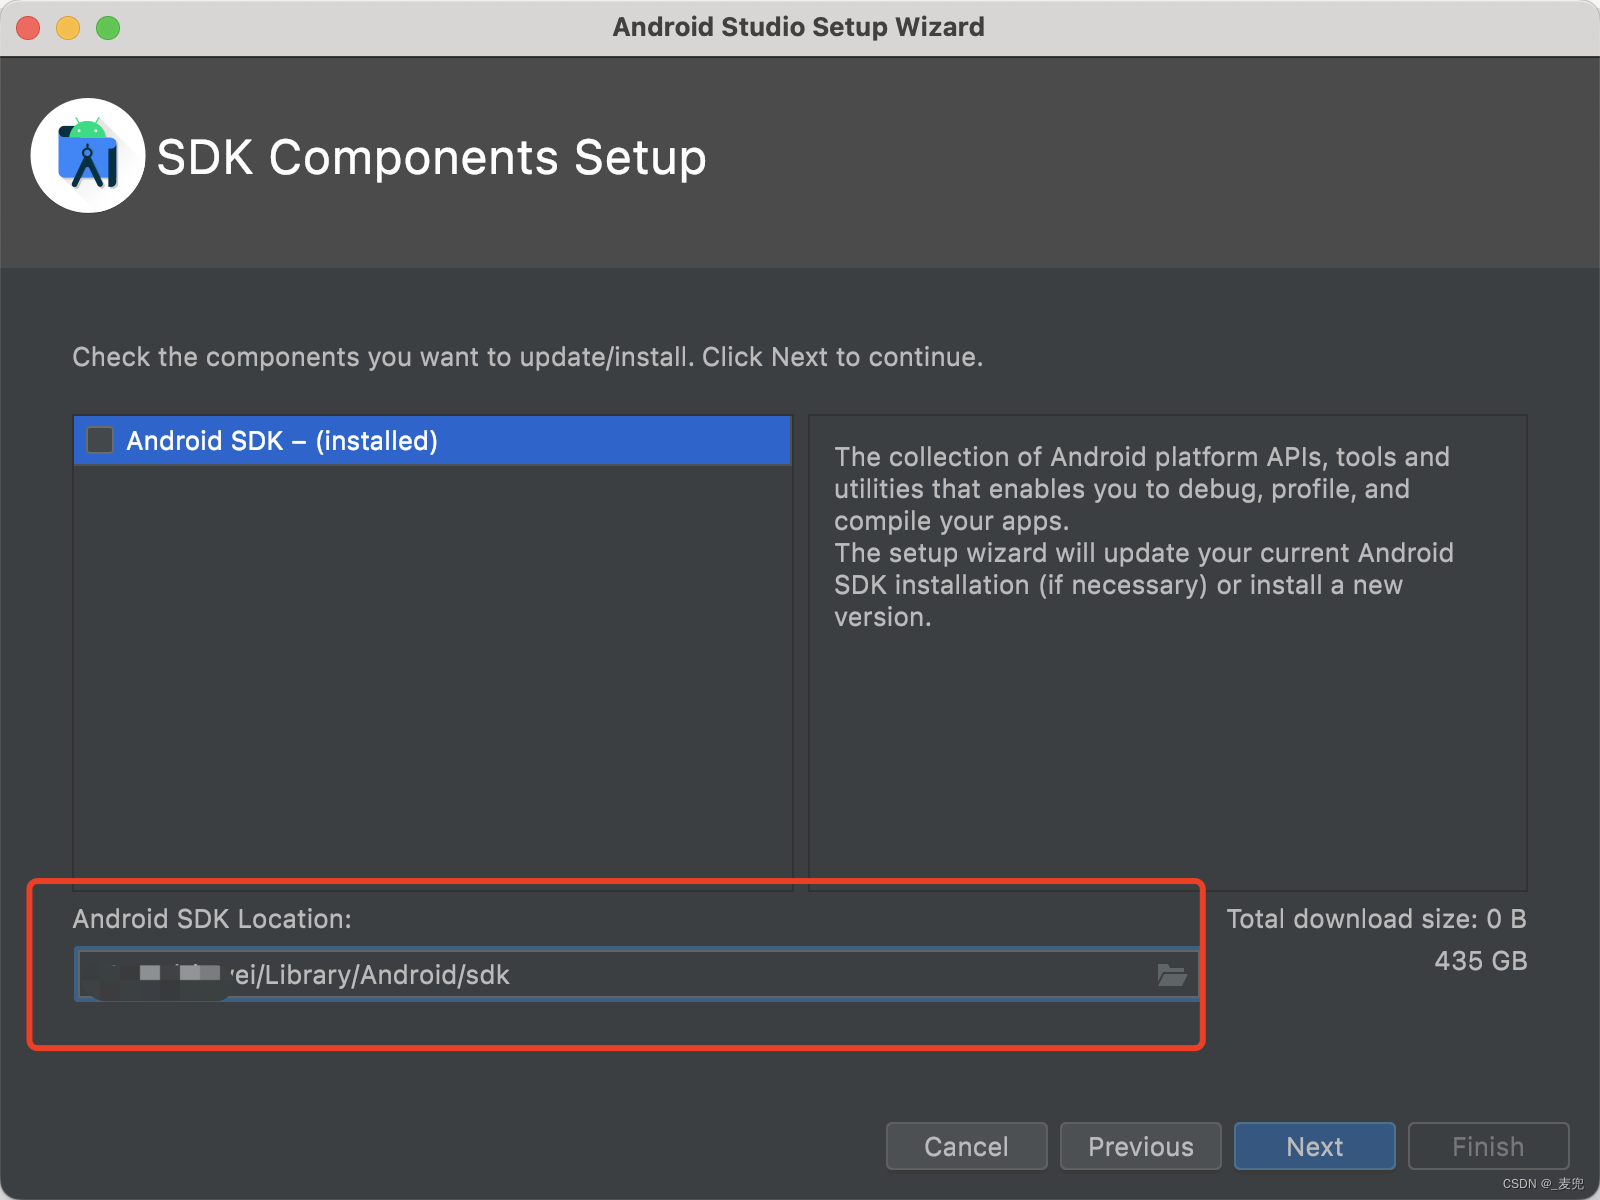
Task: Click the greyed-out Finish button
Action: coord(1488,1146)
